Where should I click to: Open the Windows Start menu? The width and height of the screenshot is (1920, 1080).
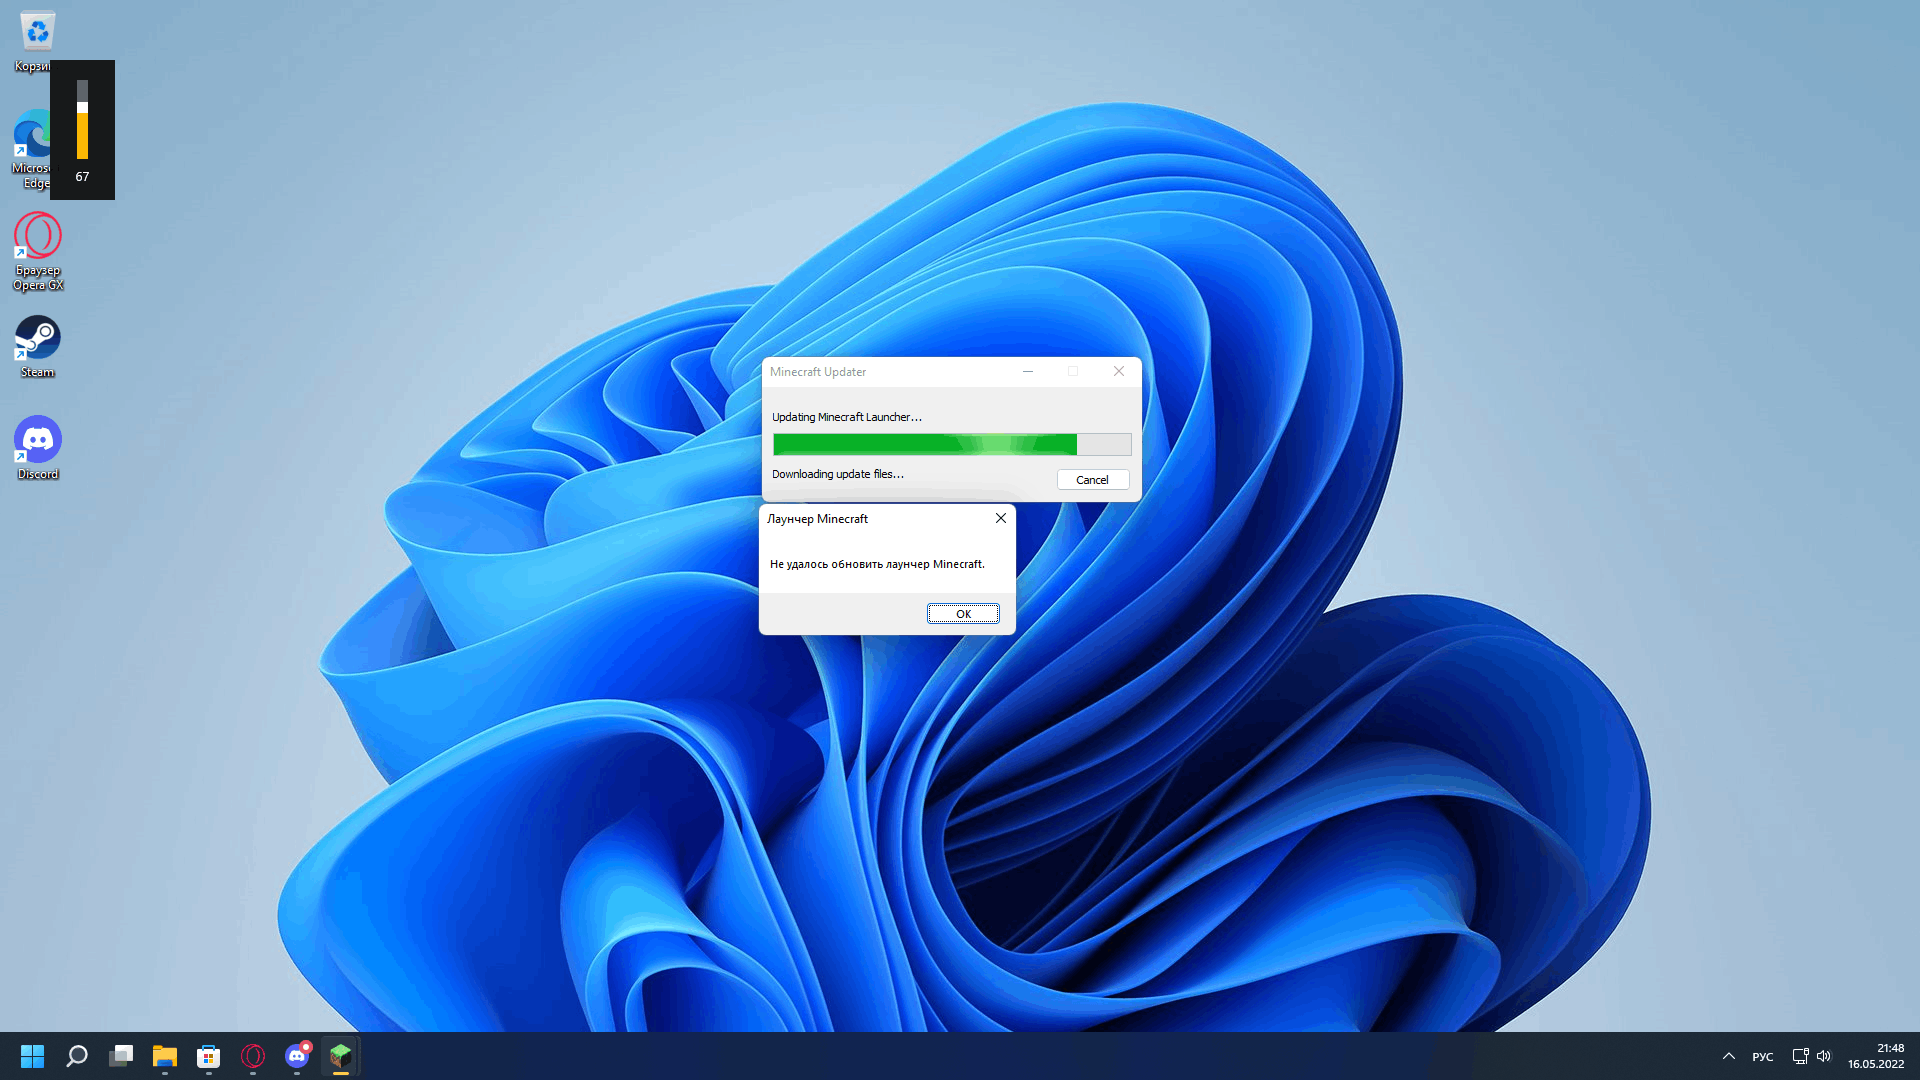(x=33, y=1056)
